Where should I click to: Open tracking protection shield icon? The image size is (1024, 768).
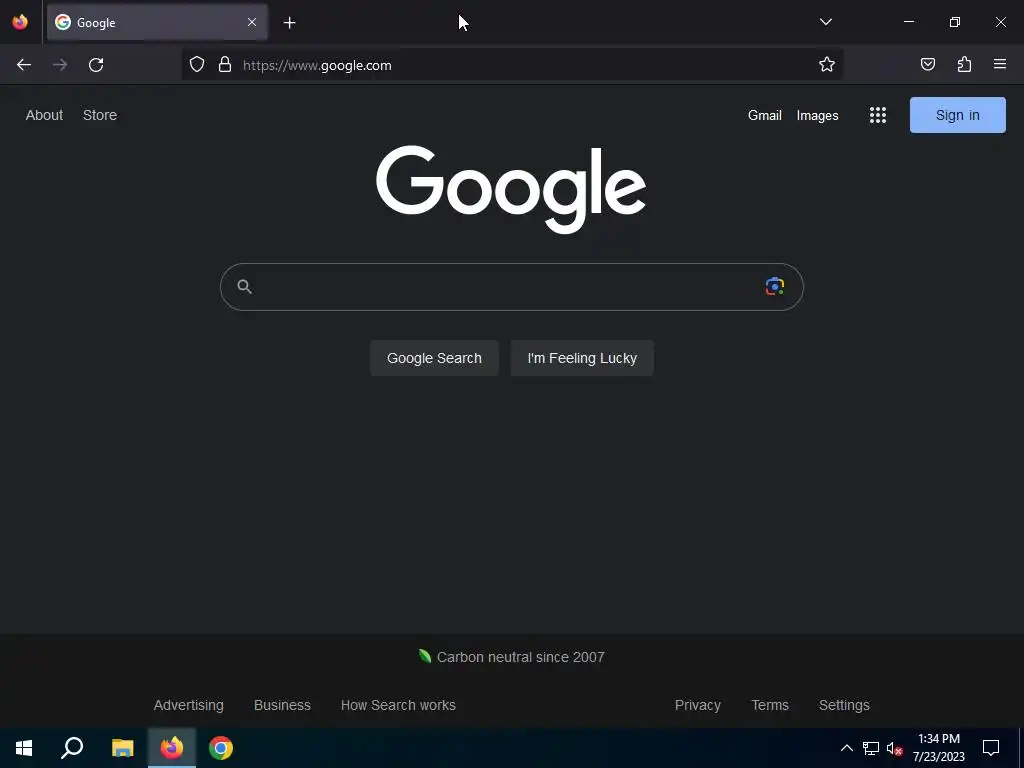pyautogui.click(x=197, y=65)
